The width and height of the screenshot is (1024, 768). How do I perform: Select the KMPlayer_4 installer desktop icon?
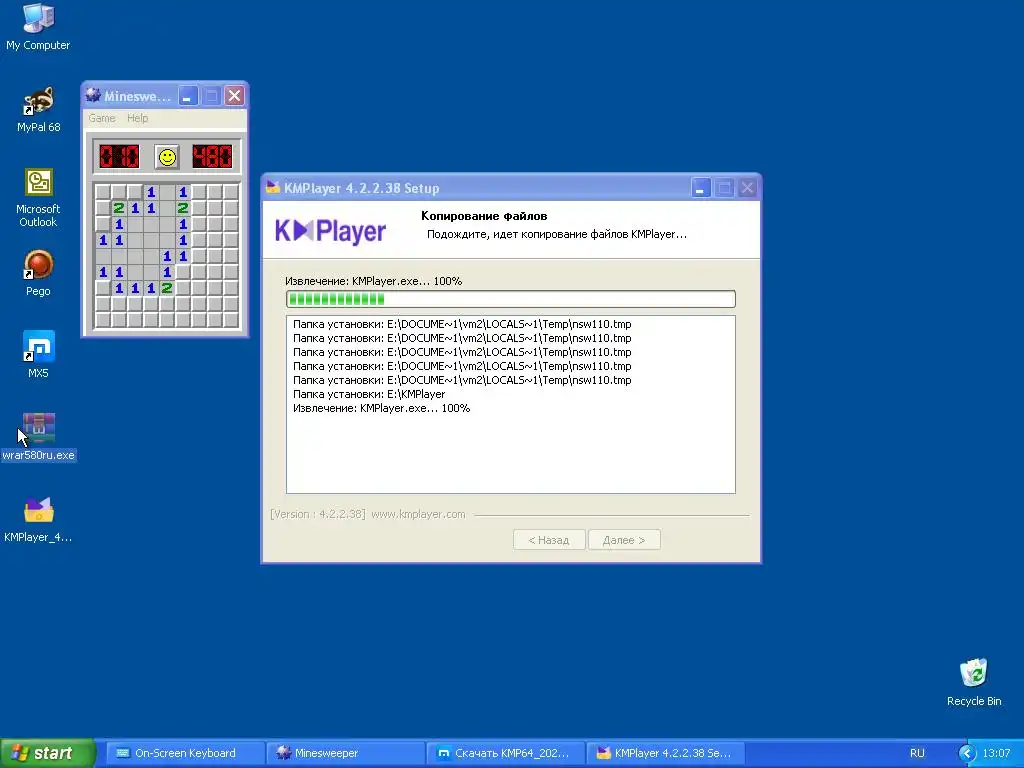click(x=38, y=519)
